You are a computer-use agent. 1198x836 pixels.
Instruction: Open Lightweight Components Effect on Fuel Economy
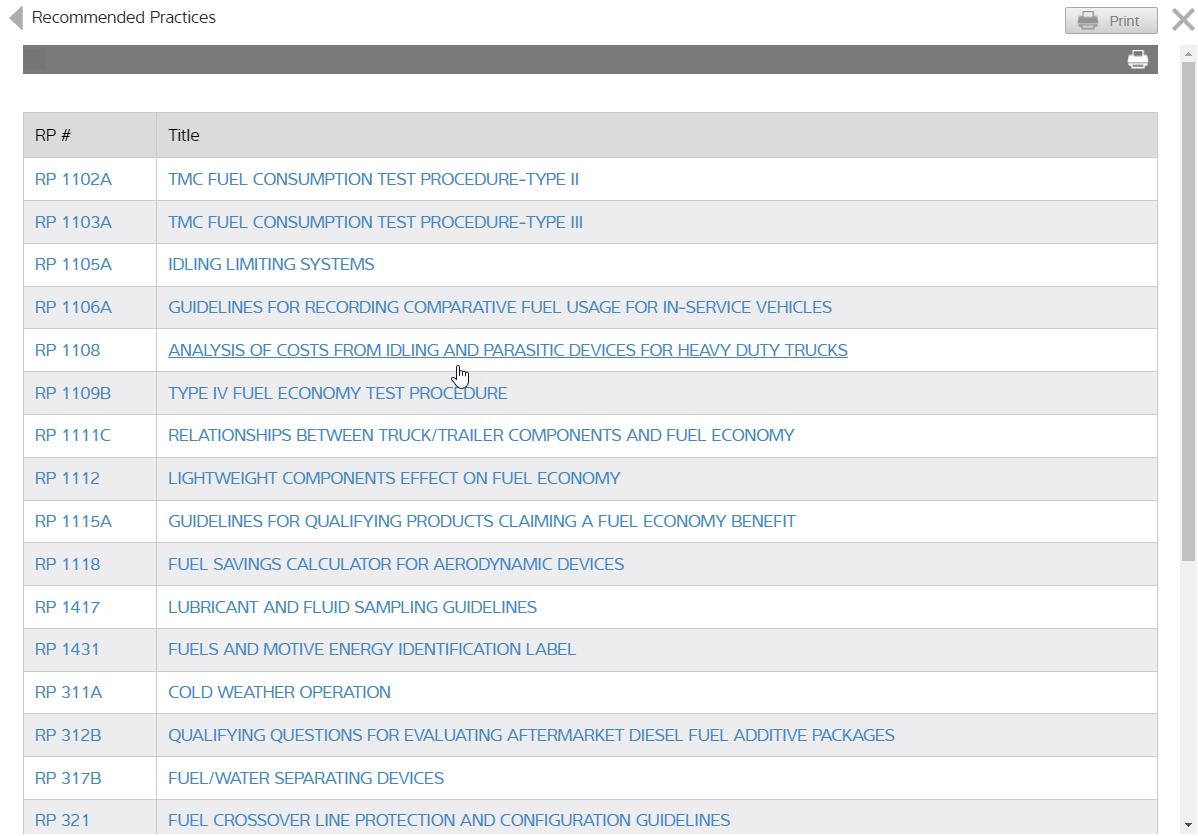coord(394,479)
